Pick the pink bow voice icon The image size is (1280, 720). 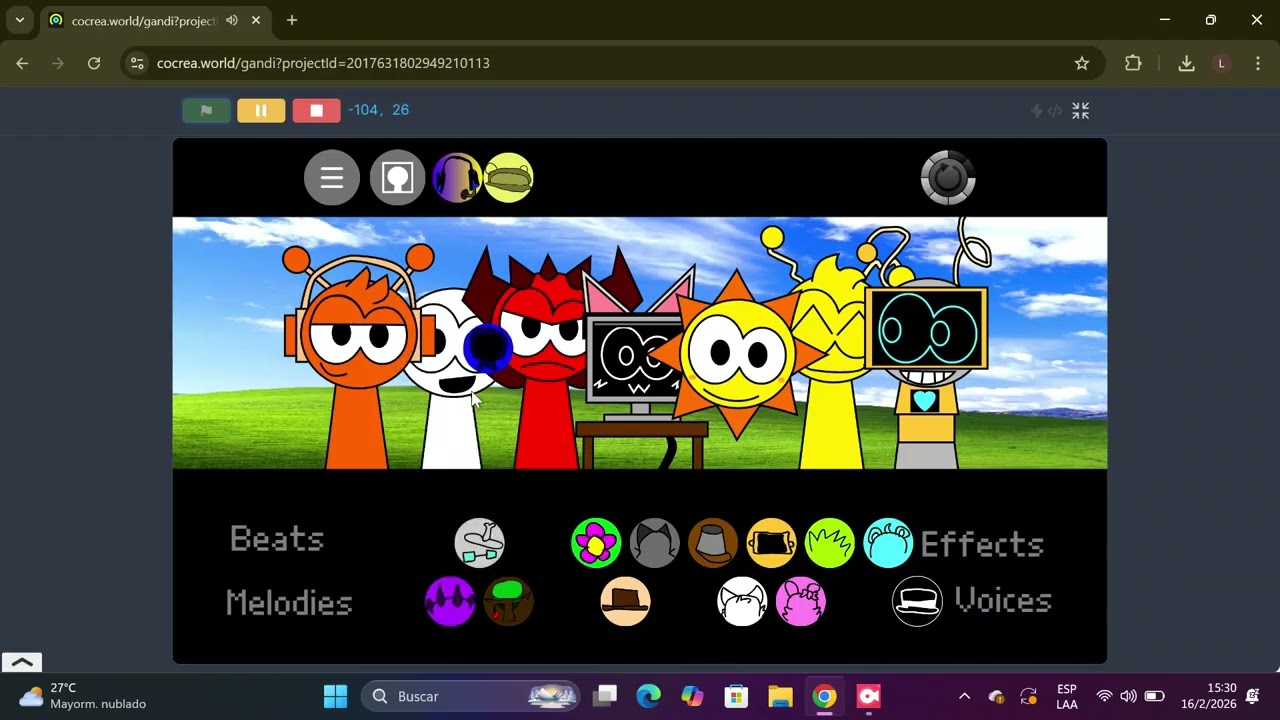pos(801,601)
